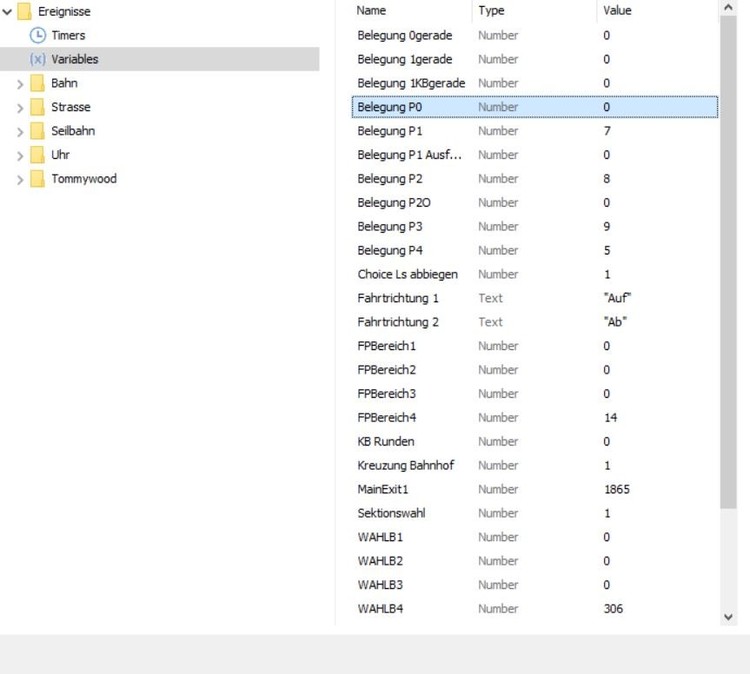This screenshot has width=750, height=674.
Task: Click the value 14 of FPBereich4
Action: click(611, 418)
